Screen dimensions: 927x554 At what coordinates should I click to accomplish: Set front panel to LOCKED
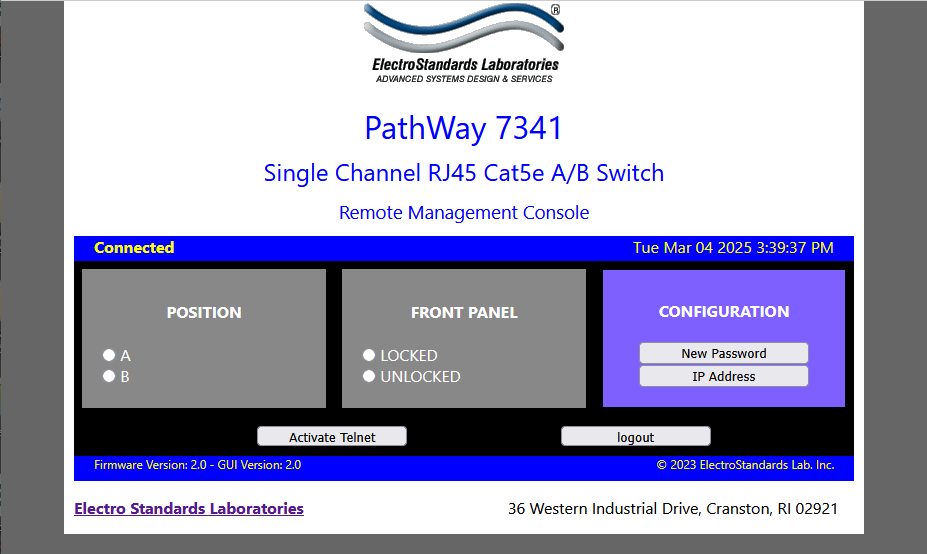click(x=369, y=355)
